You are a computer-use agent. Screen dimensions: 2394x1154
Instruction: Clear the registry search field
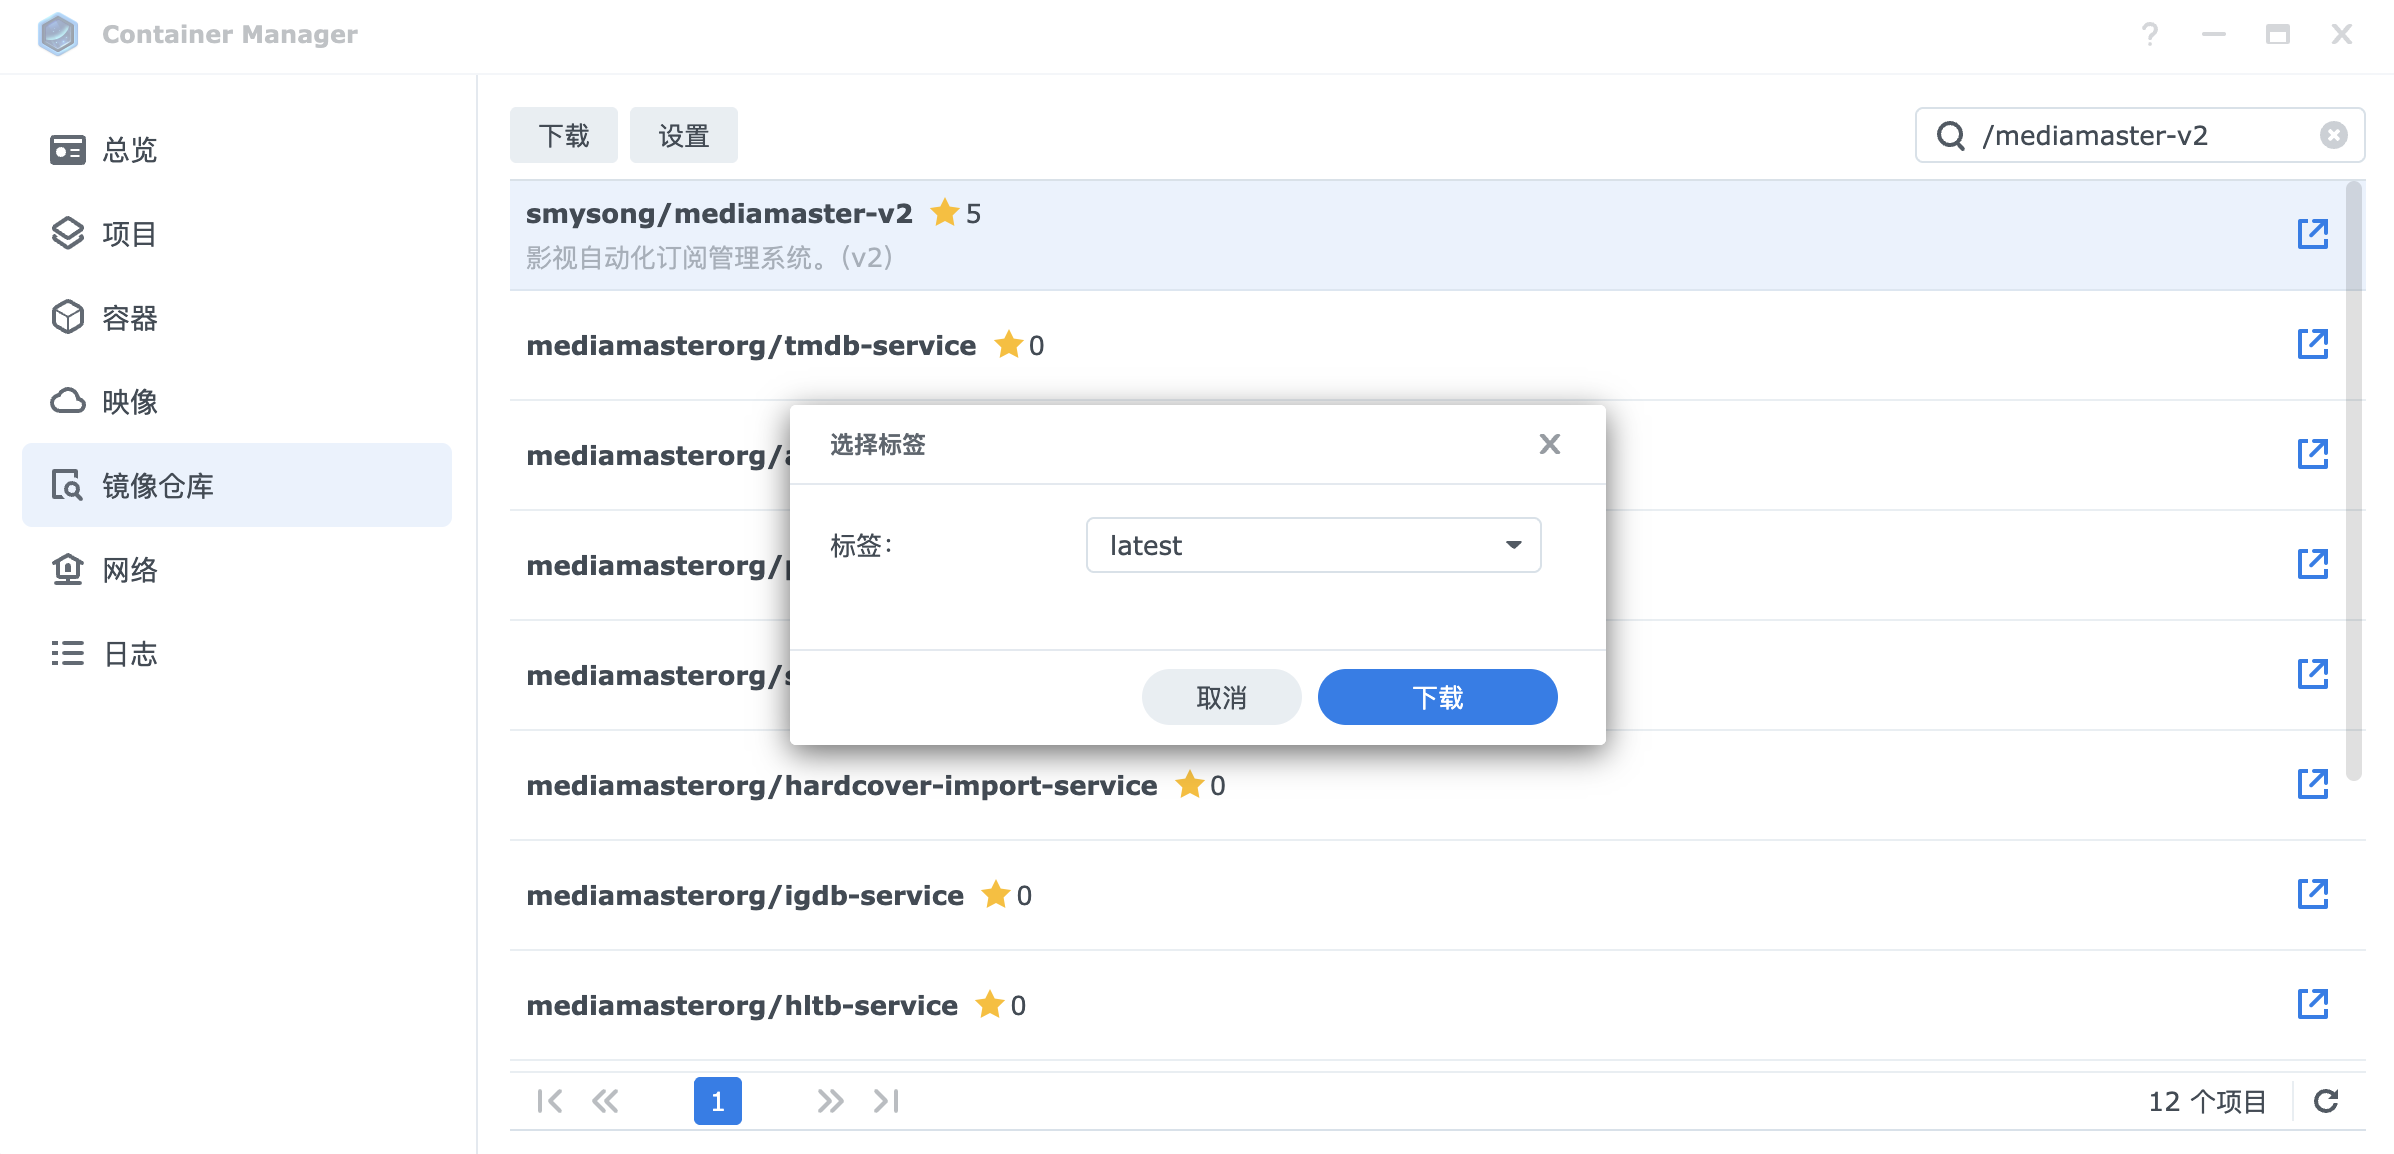click(x=2333, y=135)
